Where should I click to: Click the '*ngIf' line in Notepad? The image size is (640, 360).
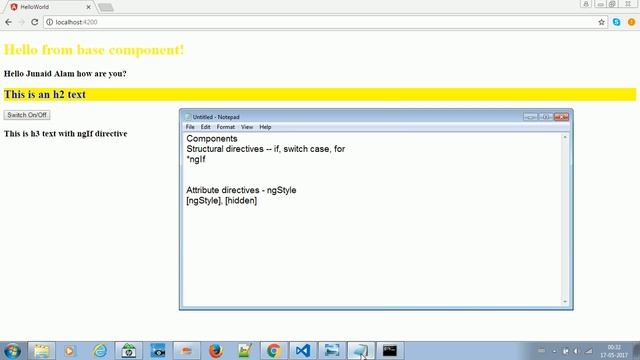click(196, 160)
